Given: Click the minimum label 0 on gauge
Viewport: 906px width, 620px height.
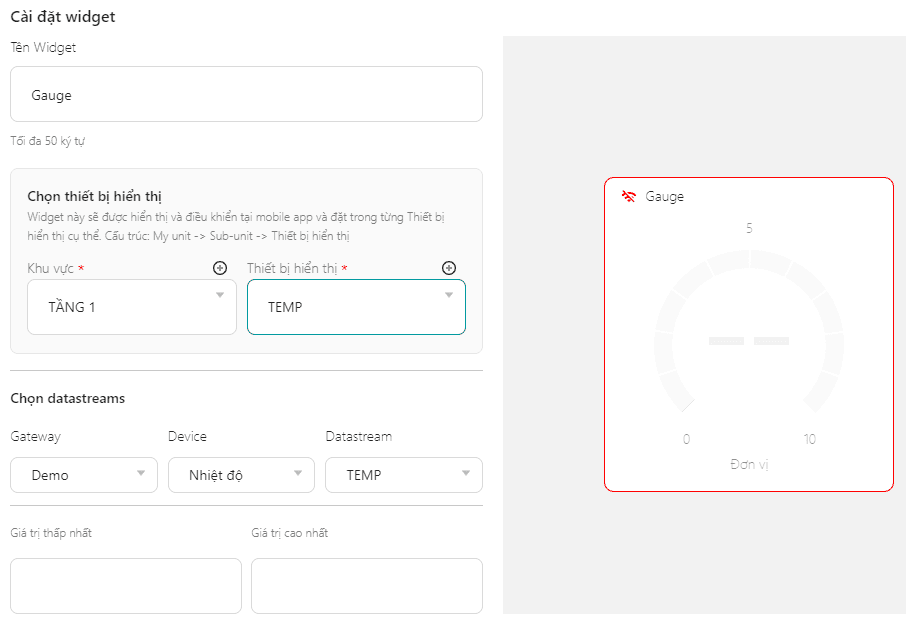Looking at the screenshot, I should click(x=686, y=439).
